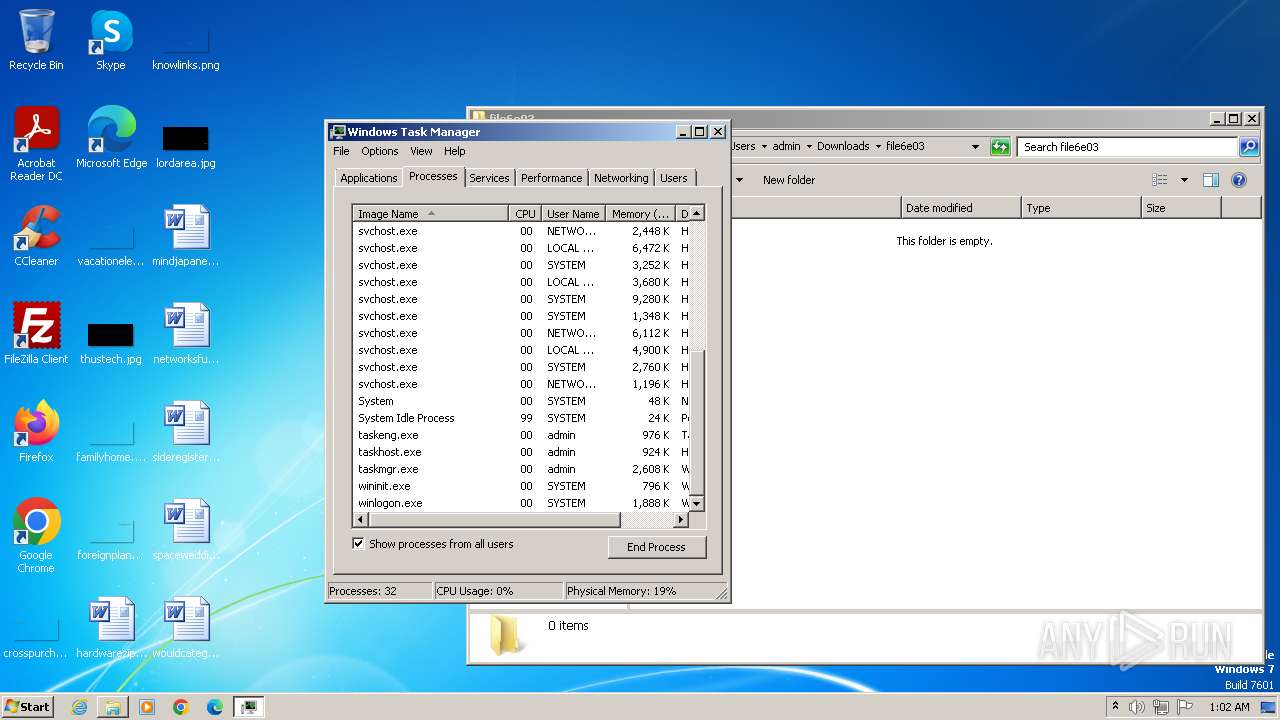Launch Firefox from the desktop icon
The height and width of the screenshot is (720, 1280).
pos(36,432)
